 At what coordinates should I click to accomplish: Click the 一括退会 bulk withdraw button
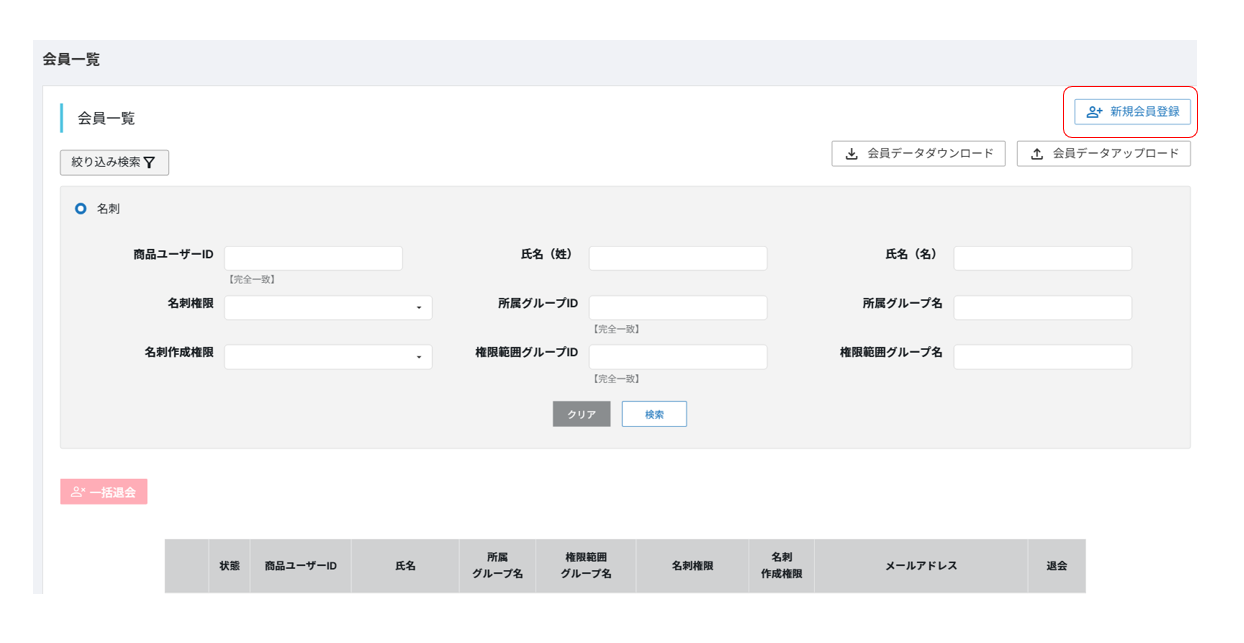(x=104, y=492)
